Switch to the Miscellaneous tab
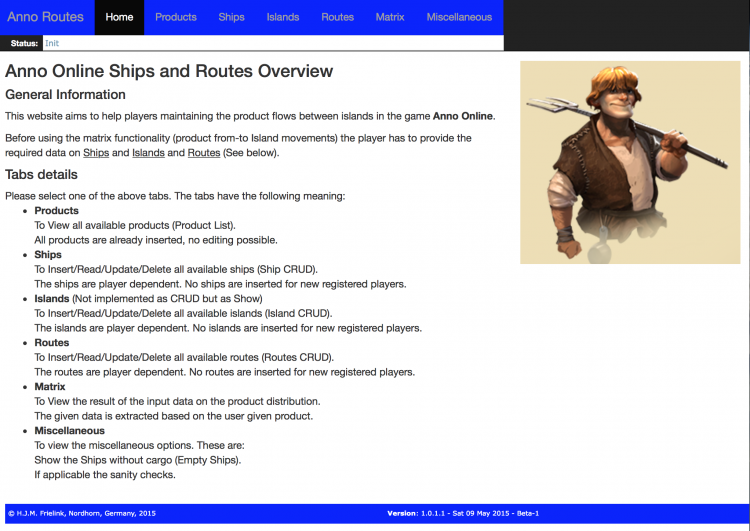Viewport: 750px width, 531px height. click(x=459, y=17)
